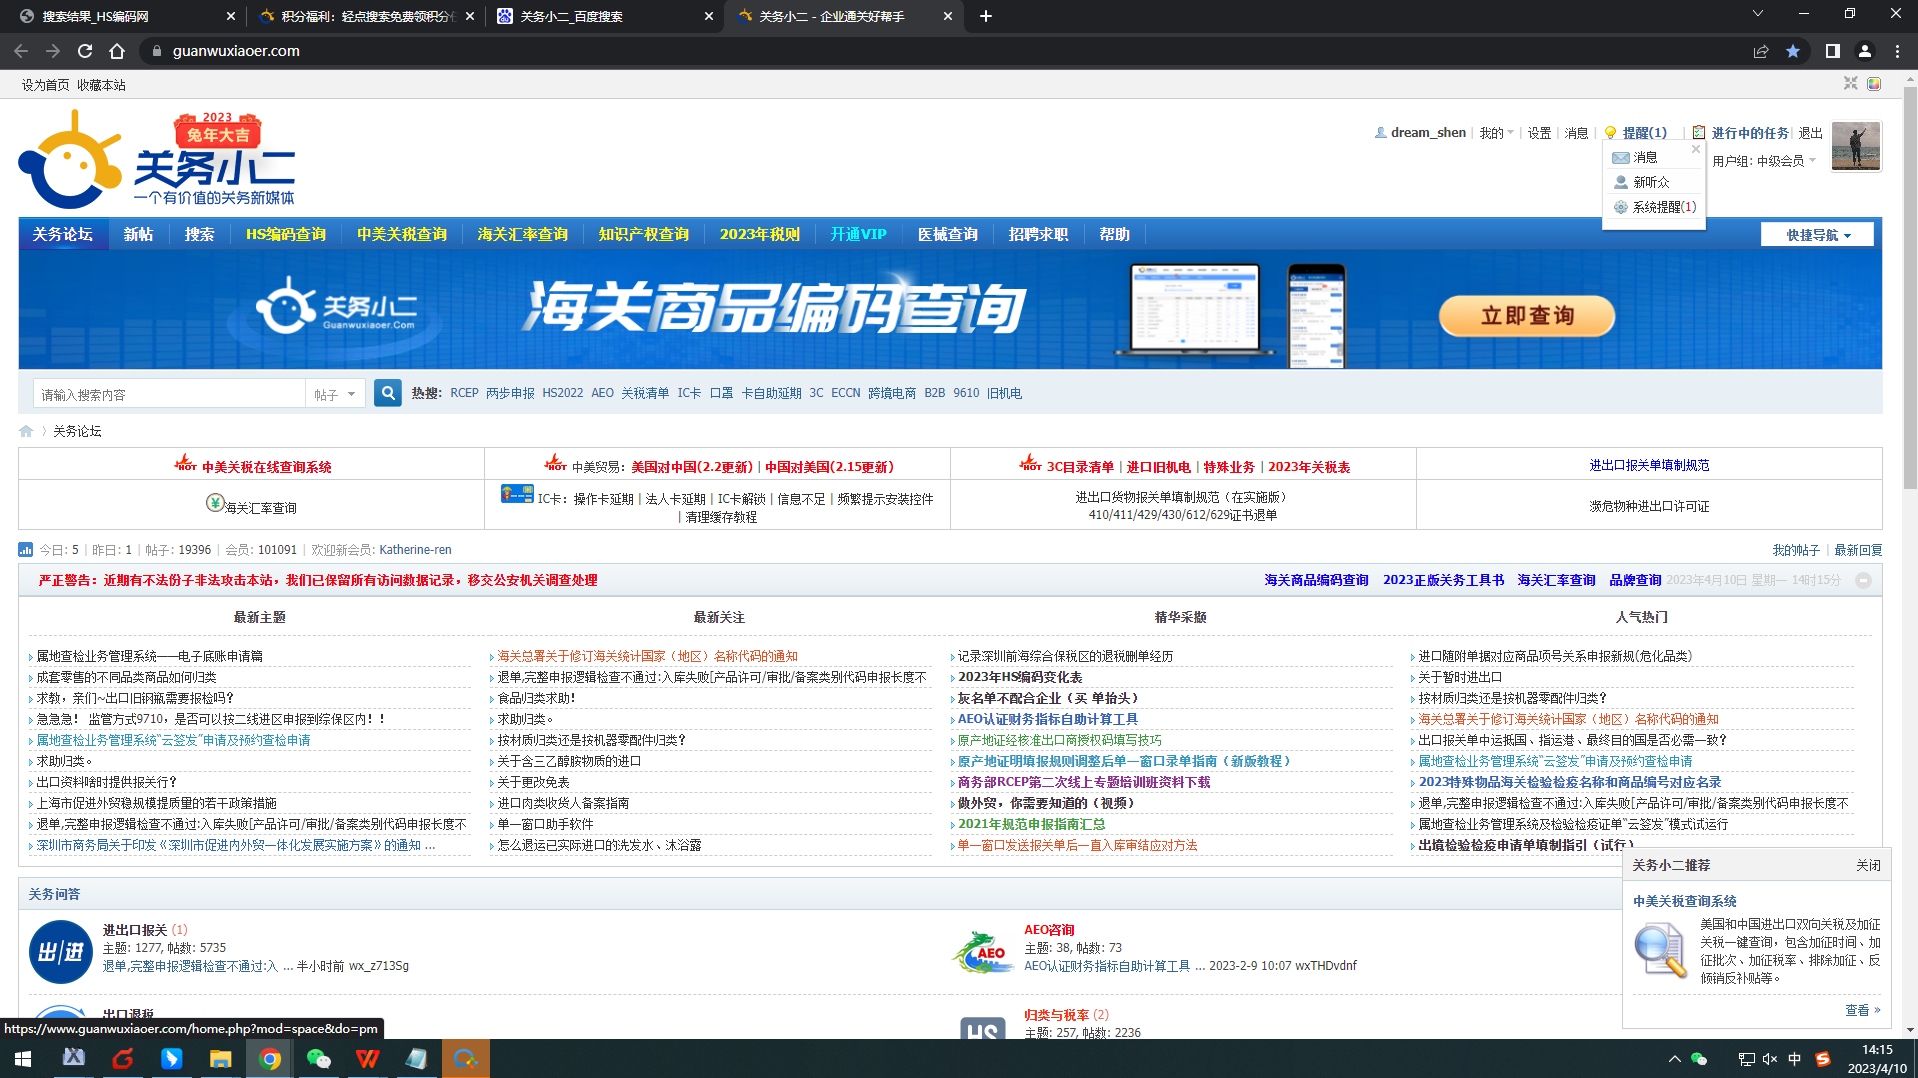Image resolution: width=1918 pixels, height=1078 pixels.
Task: Open the 招聘求职 nav item
Action: pos(1039,234)
